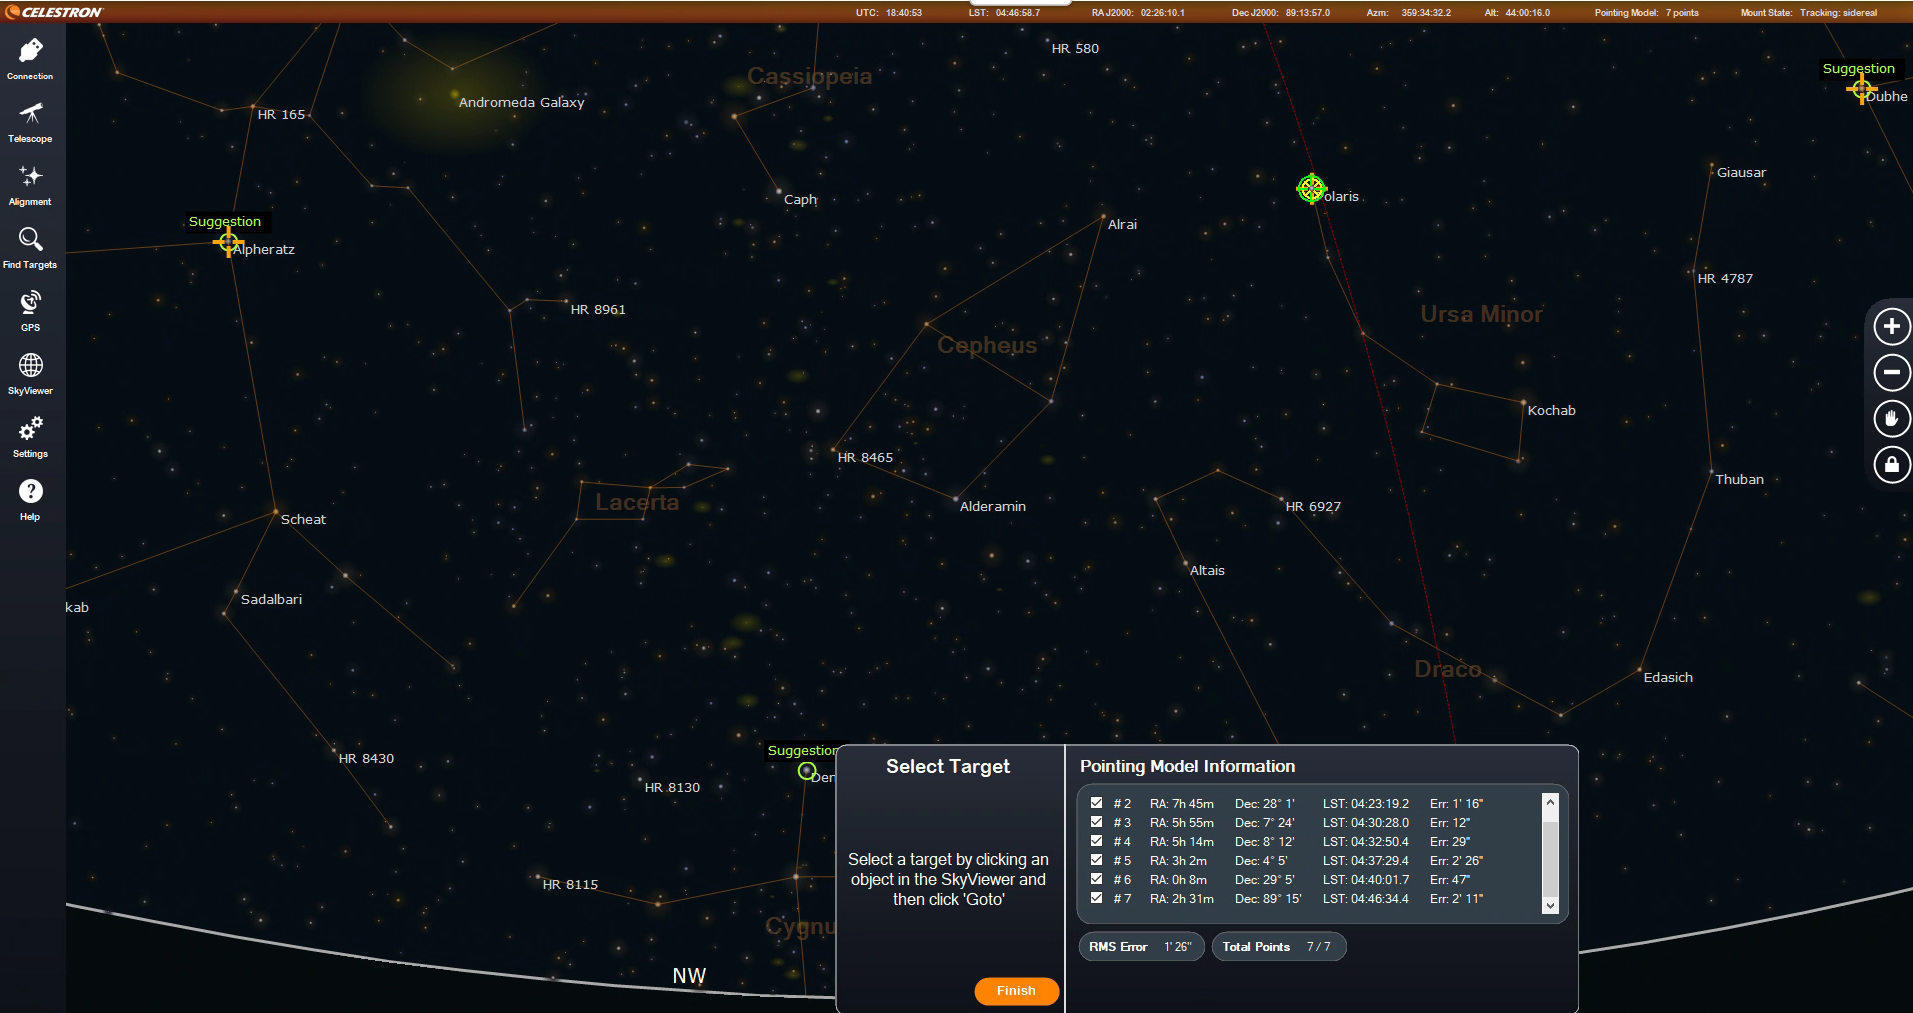Screen dimensions: 1913x1013
Task: Select the star HR 8130
Action: point(672,787)
